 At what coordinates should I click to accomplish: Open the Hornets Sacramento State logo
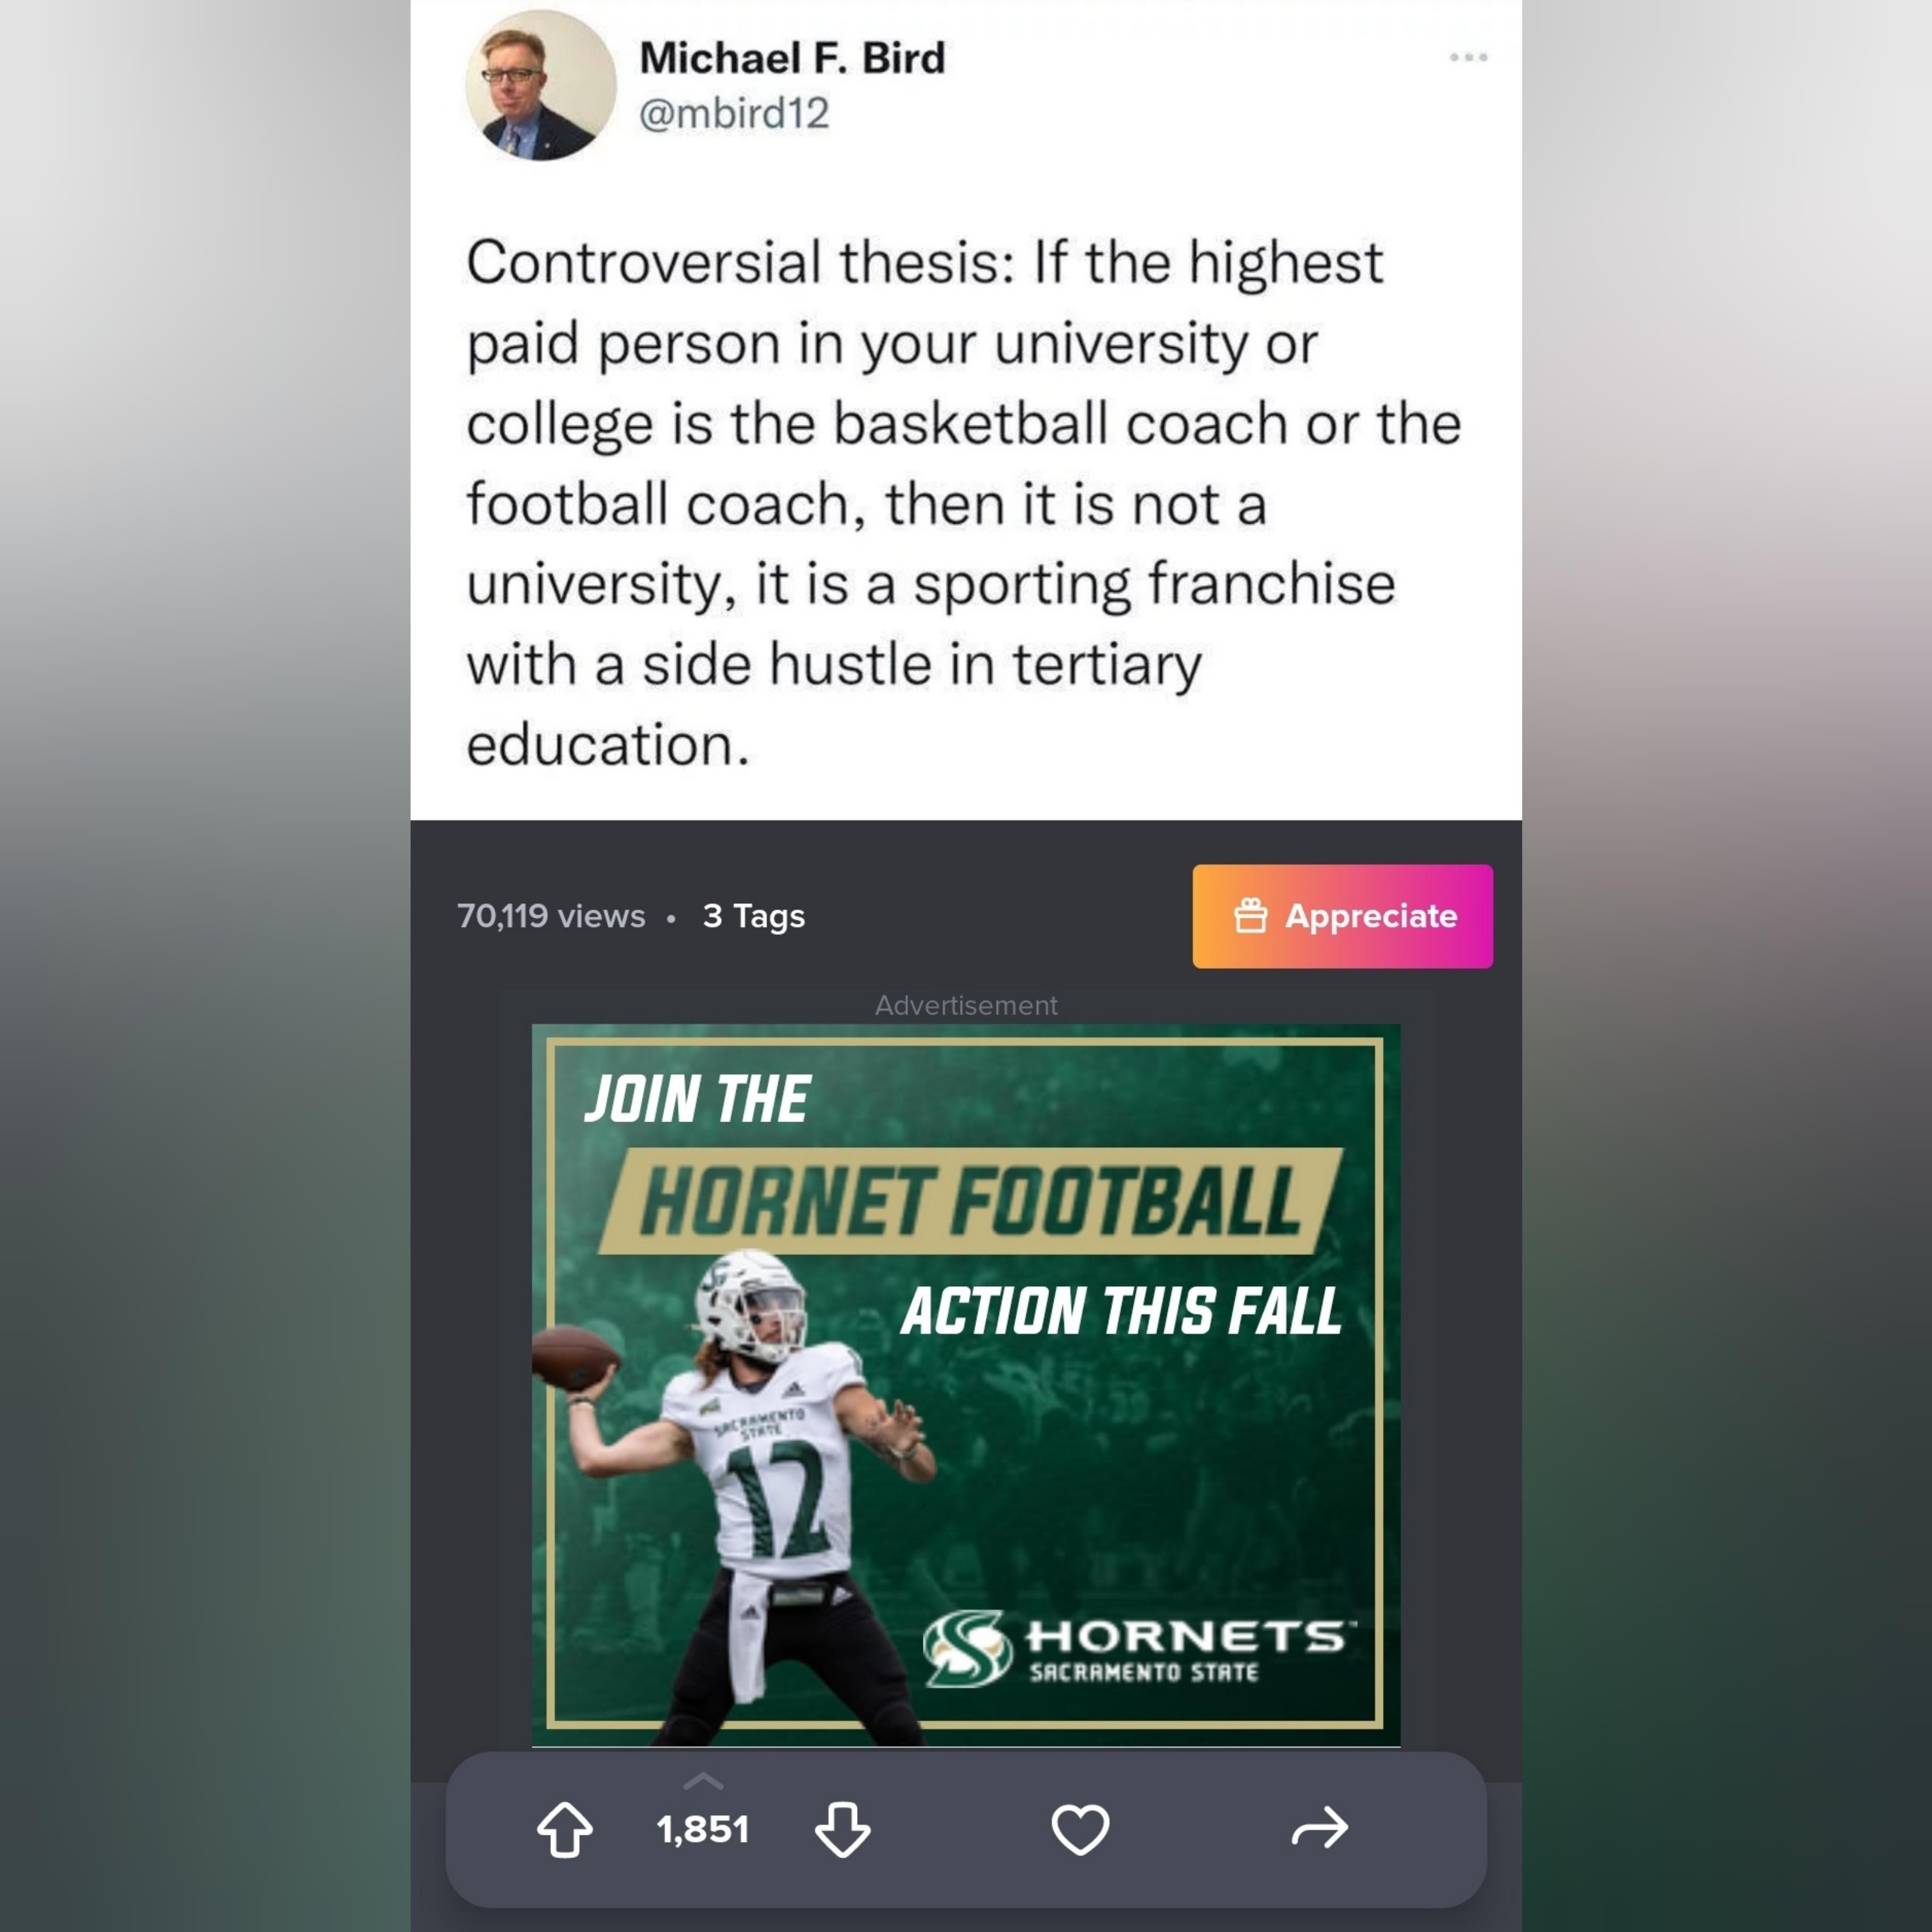click(1138, 1647)
